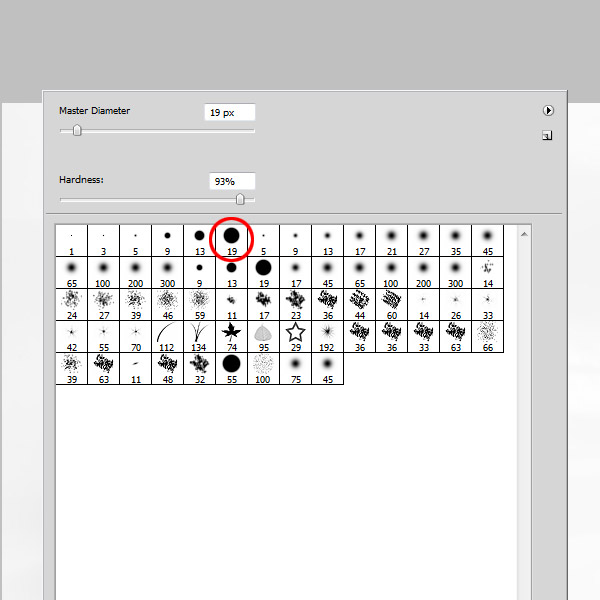Choose the soft round 21 brush
This screenshot has height=600, width=600.
(391, 241)
